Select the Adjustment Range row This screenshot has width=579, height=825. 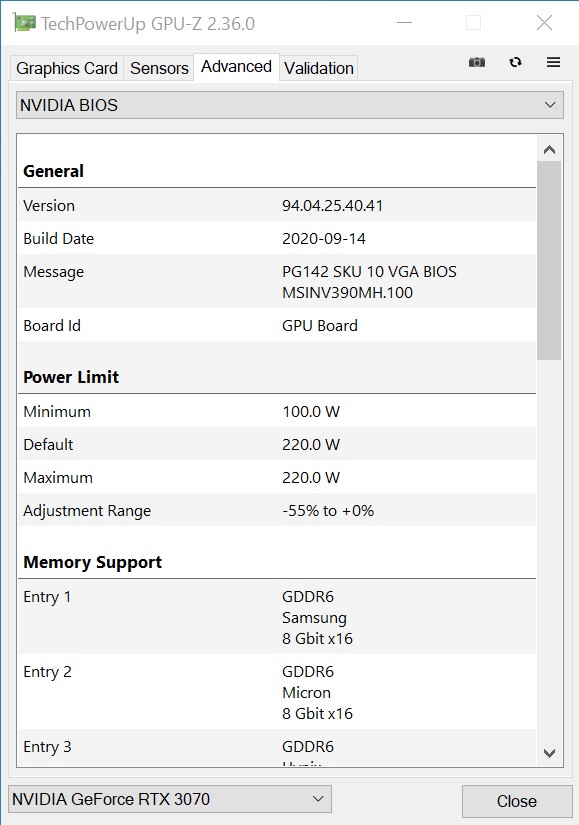click(x=277, y=510)
